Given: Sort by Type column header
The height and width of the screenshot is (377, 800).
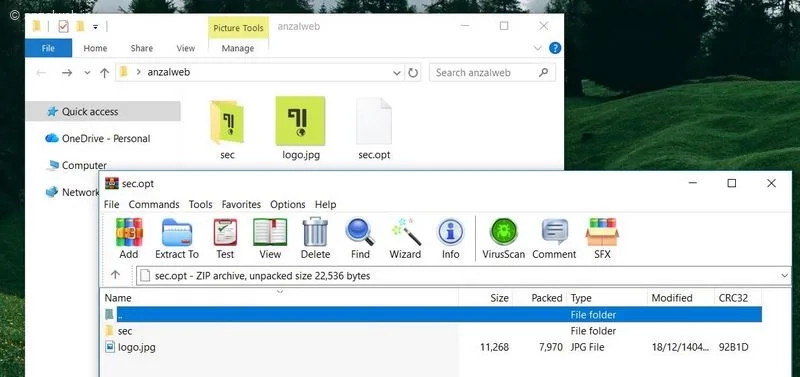Looking at the screenshot, I should (607, 298).
